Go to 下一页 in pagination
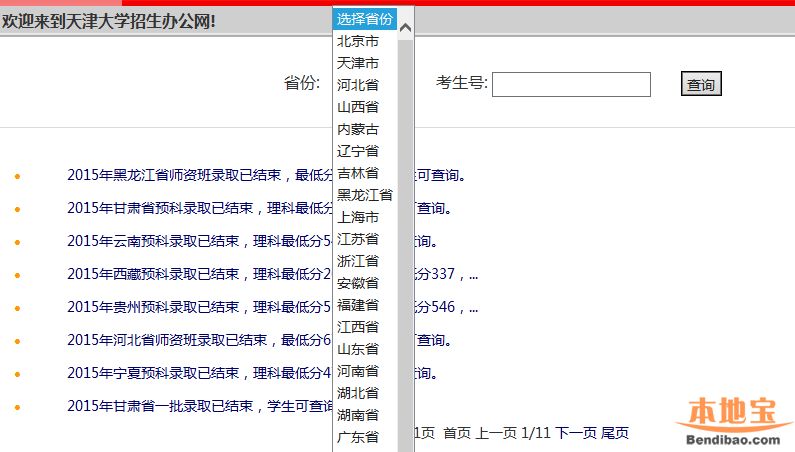 [575, 433]
